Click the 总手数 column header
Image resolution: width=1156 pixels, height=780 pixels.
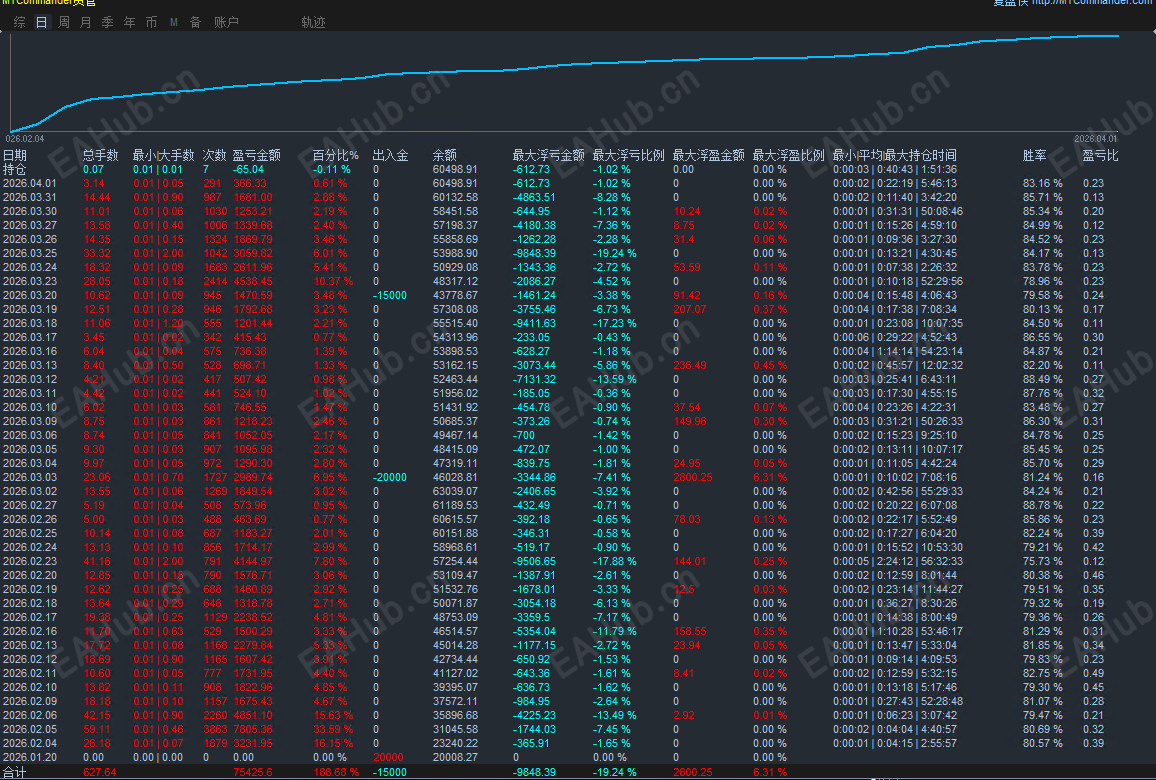100,155
